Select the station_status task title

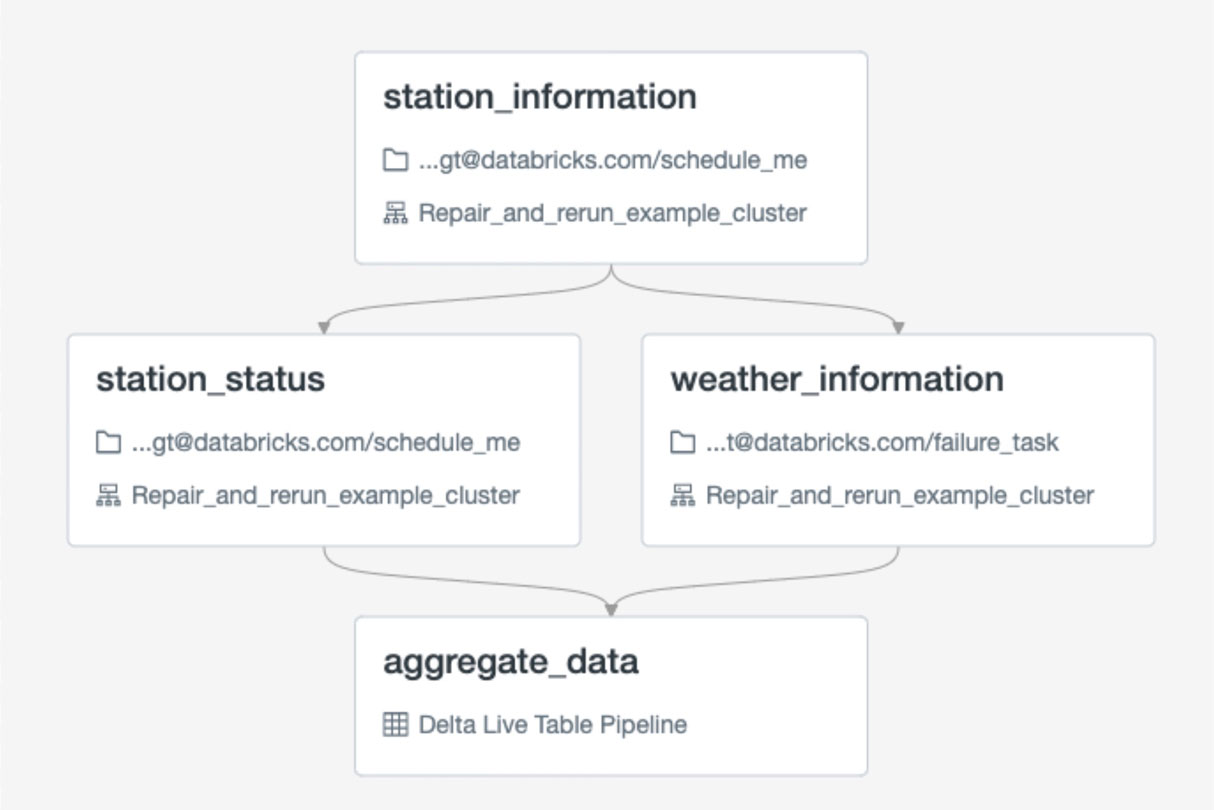[210, 379]
